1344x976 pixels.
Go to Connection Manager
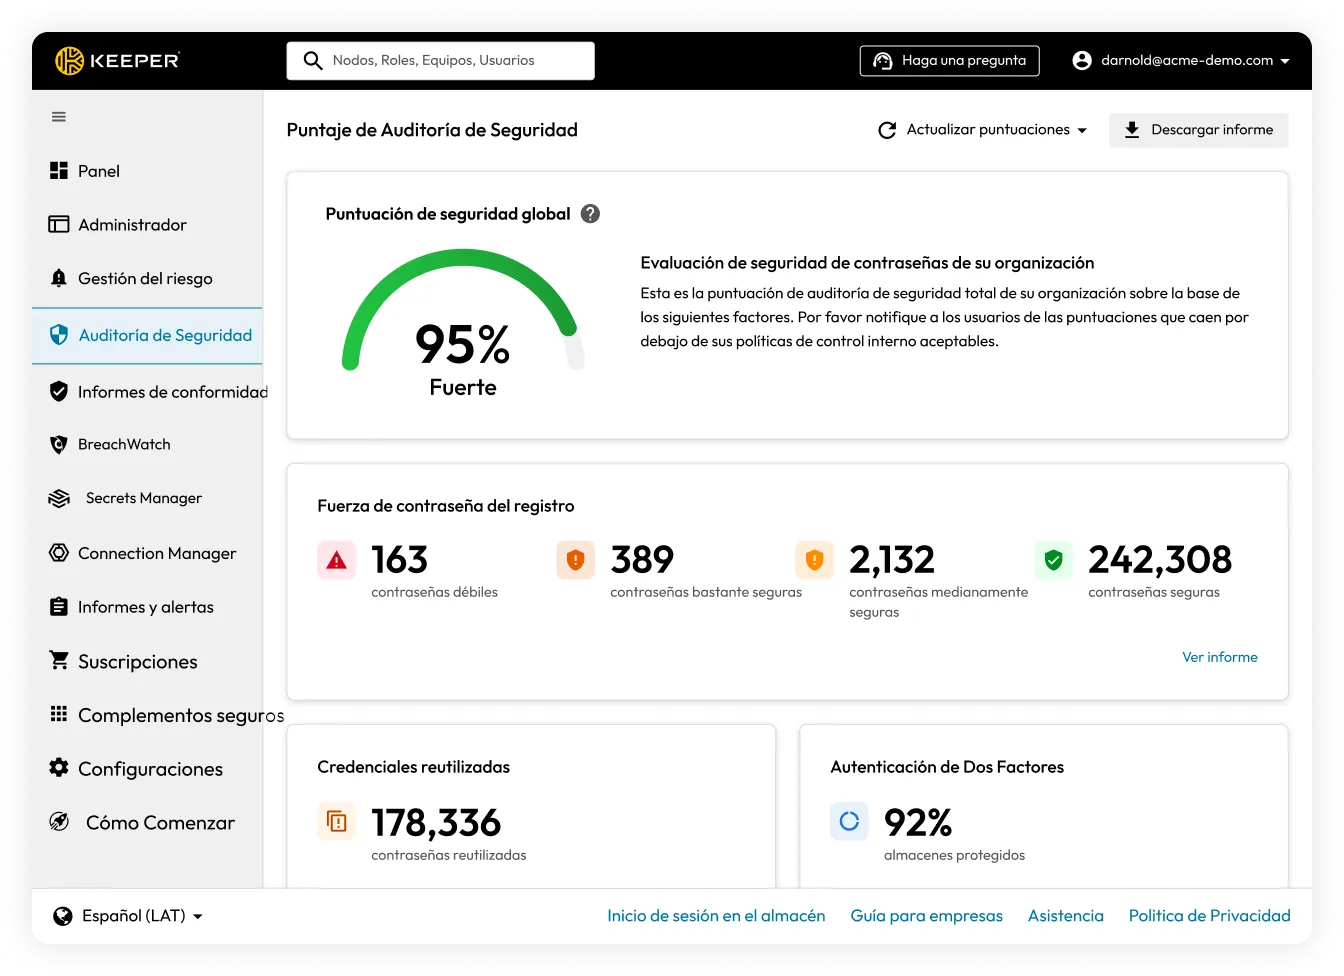[148, 553]
